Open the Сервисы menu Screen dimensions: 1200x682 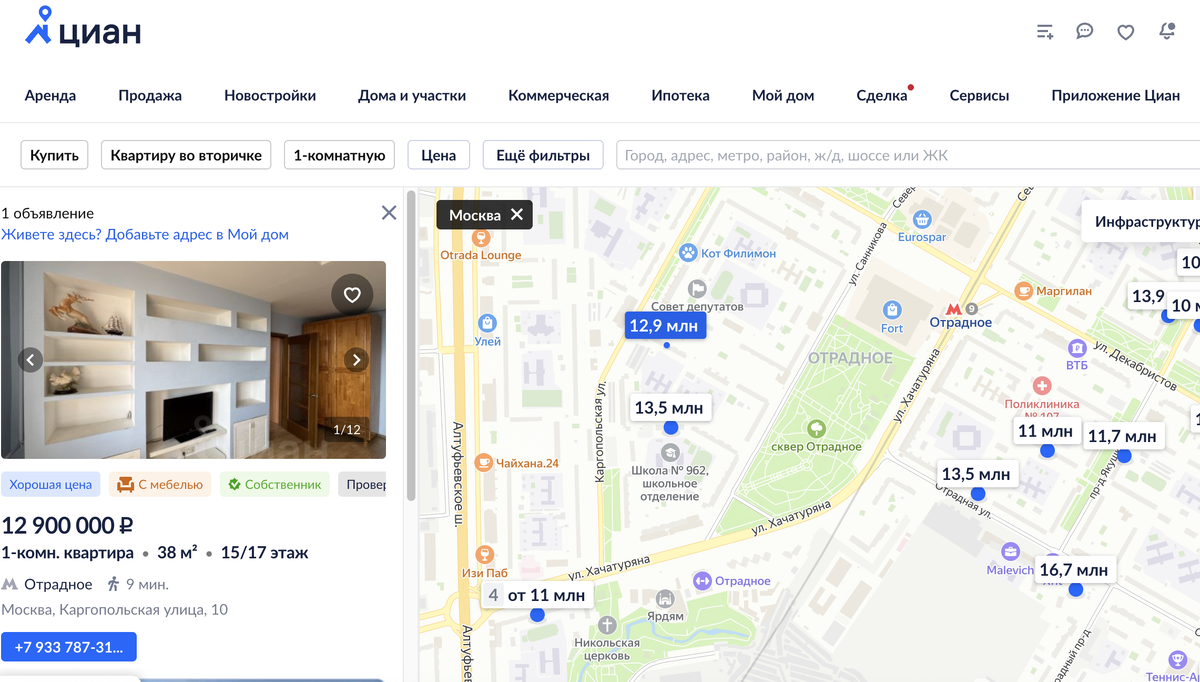[x=979, y=96]
